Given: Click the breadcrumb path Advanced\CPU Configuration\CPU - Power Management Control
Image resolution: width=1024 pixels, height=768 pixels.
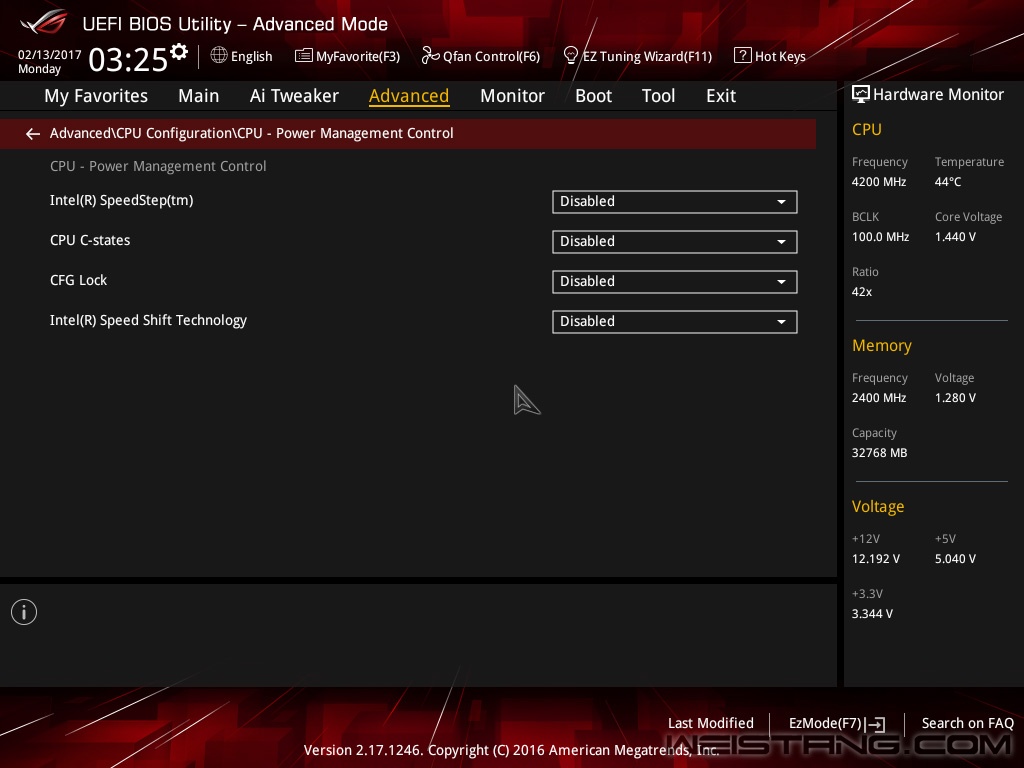Looking at the screenshot, I should (x=251, y=133).
